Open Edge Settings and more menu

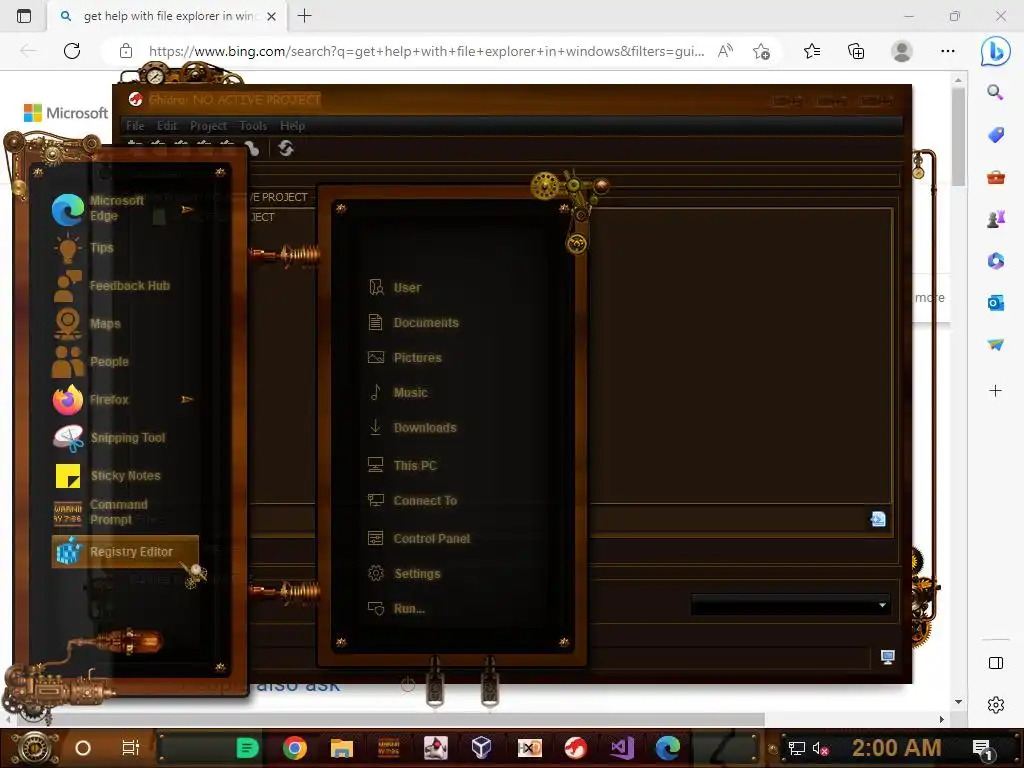click(948, 51)
